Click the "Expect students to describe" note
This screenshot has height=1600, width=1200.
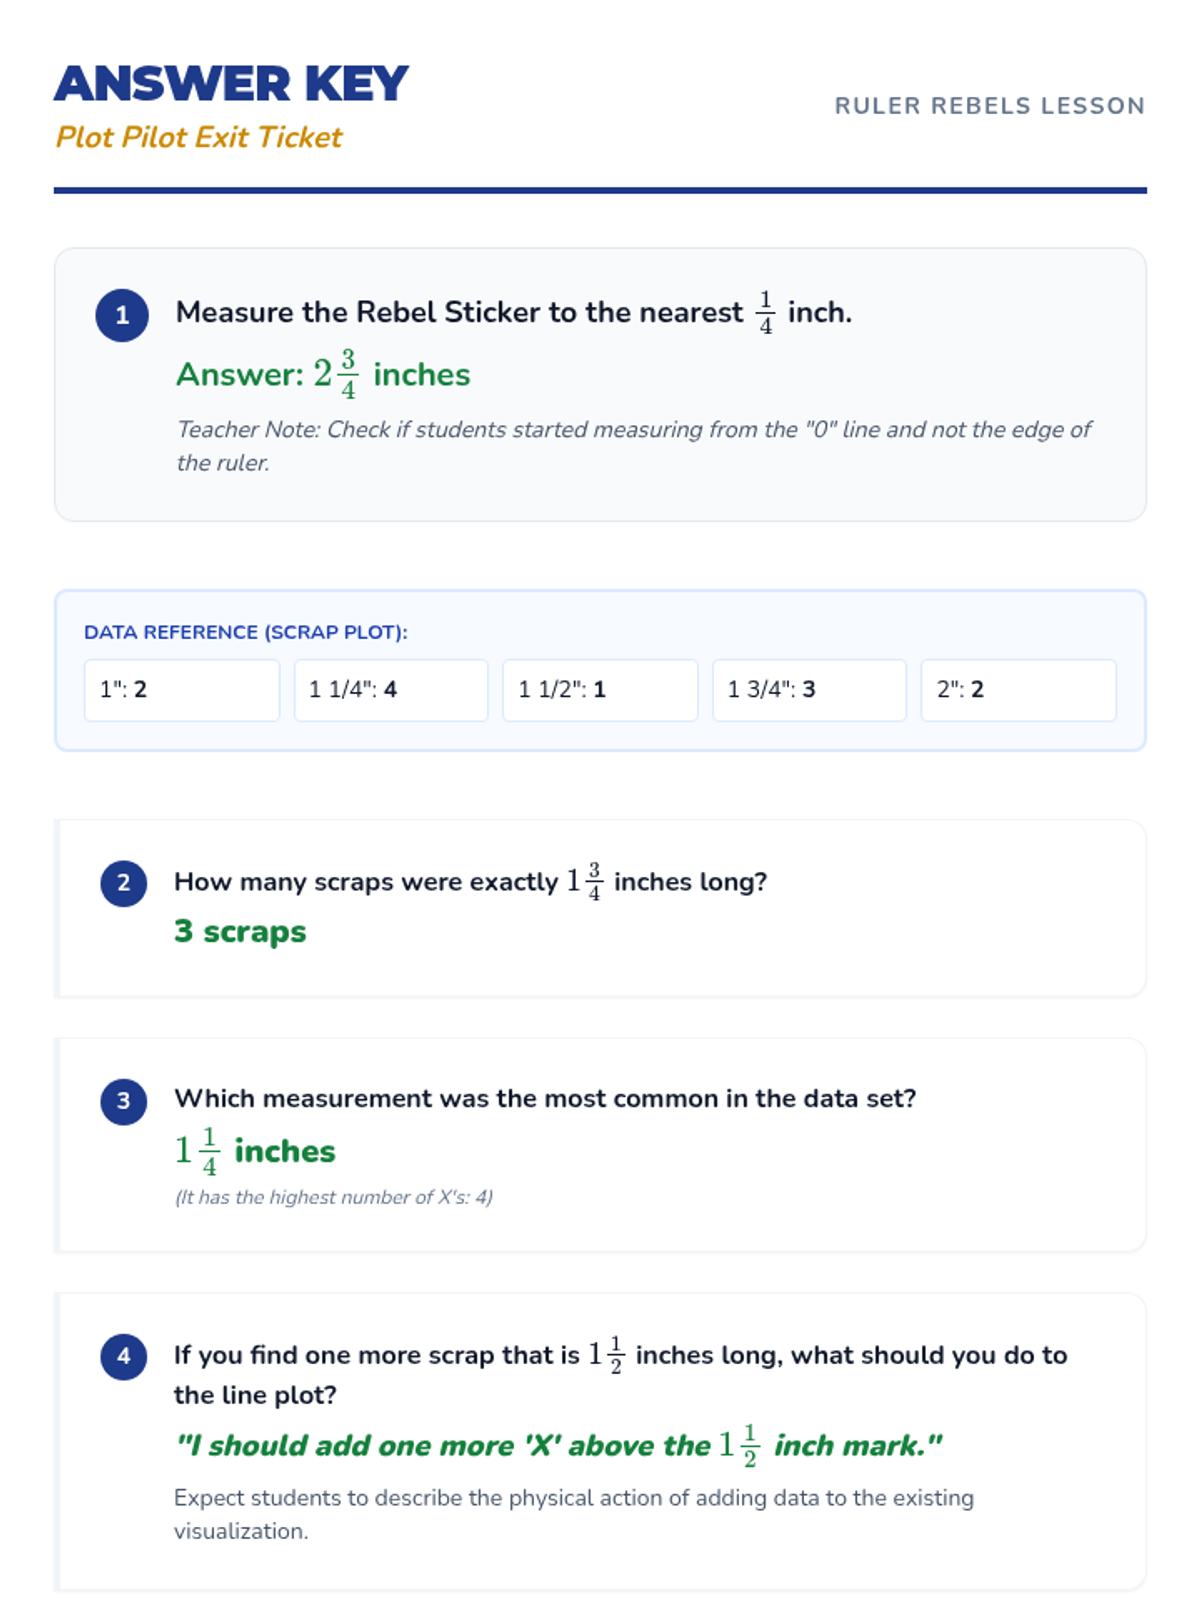tap(573, 1514)
